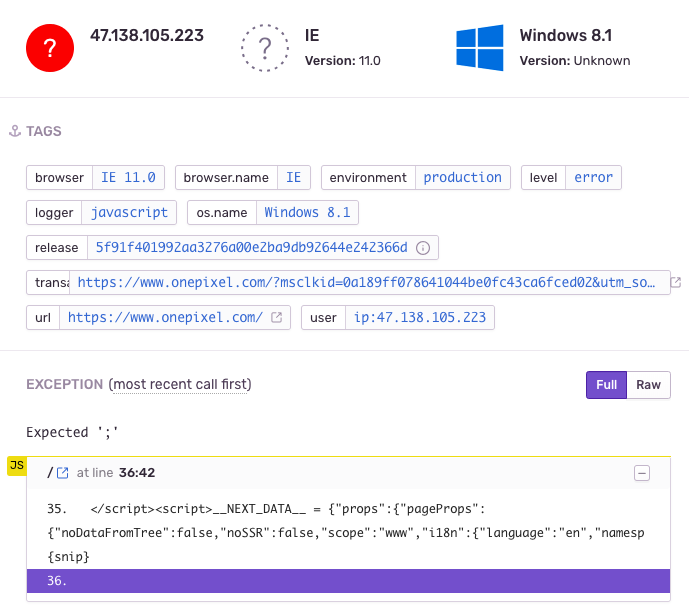Filter by level value error
The height and width of the screenshot is (609, 689).
[x=593, y=178]
